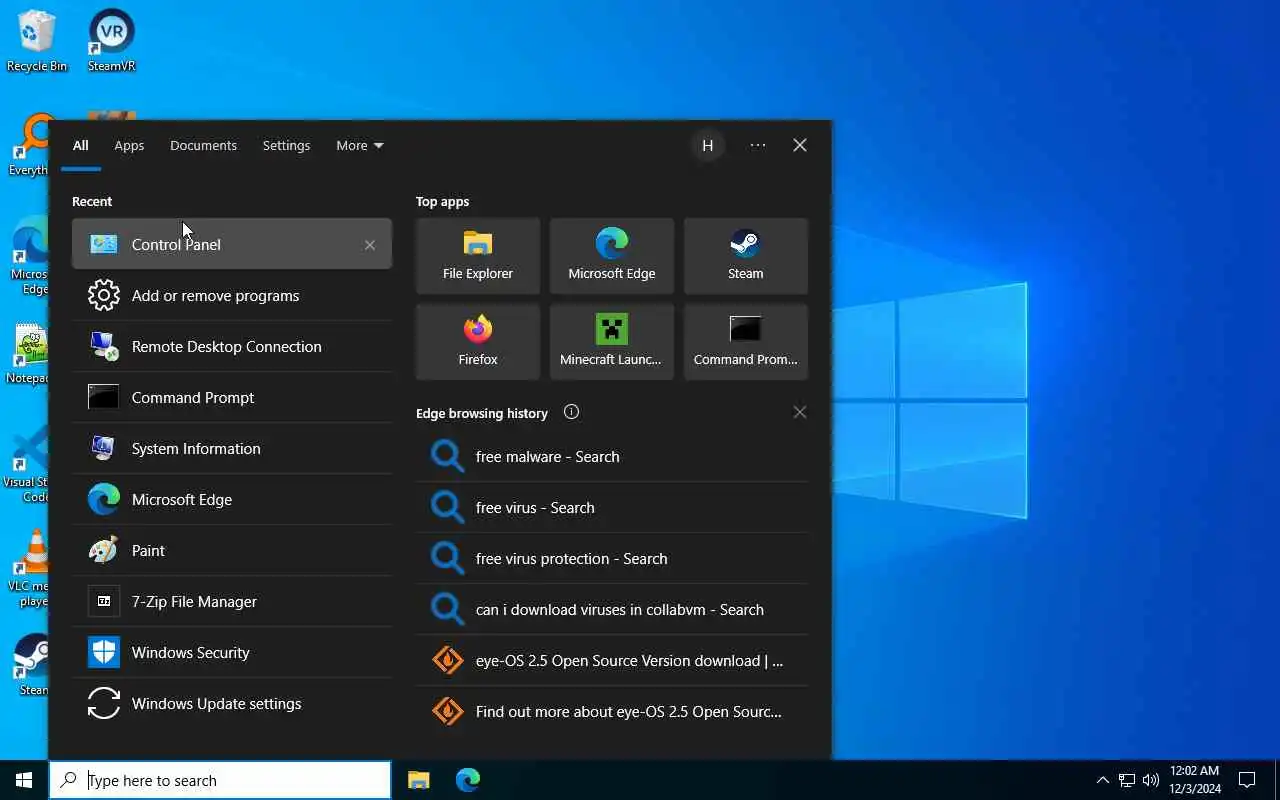
Task: Open search options ellipsis menu
Action: [758, 145]
